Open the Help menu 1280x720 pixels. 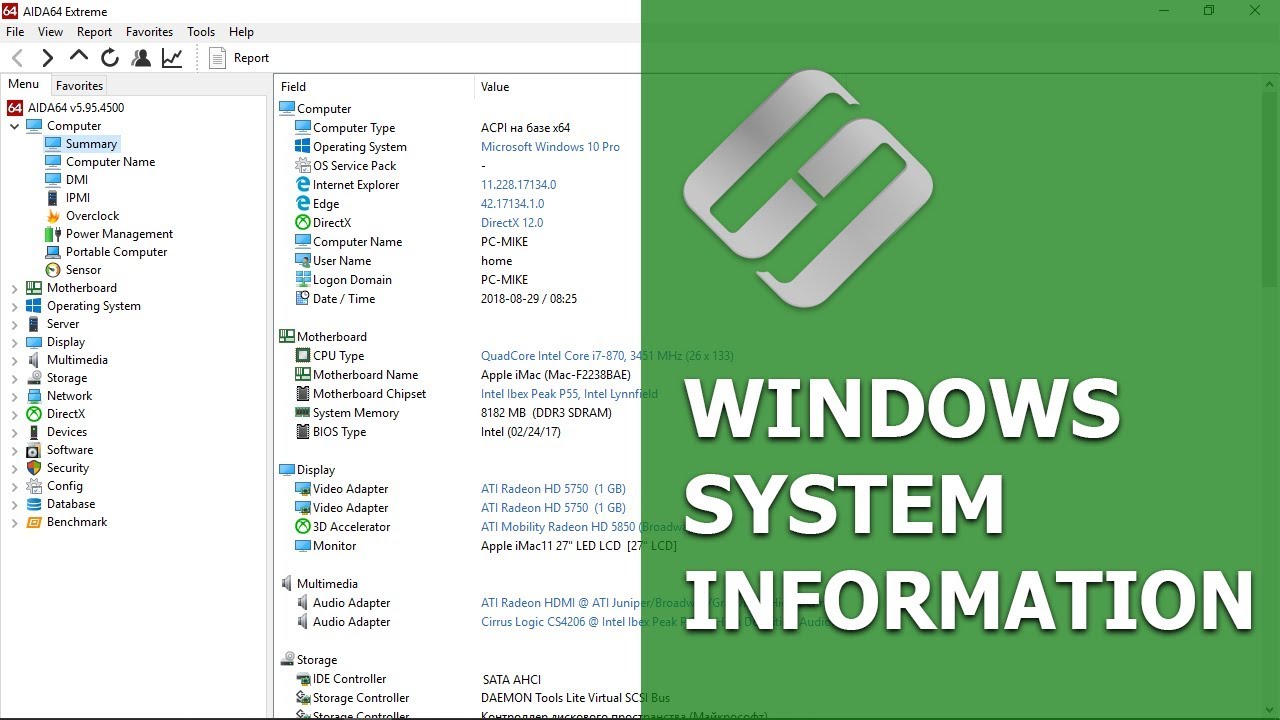pyautogui.click(x=241, y=32)
